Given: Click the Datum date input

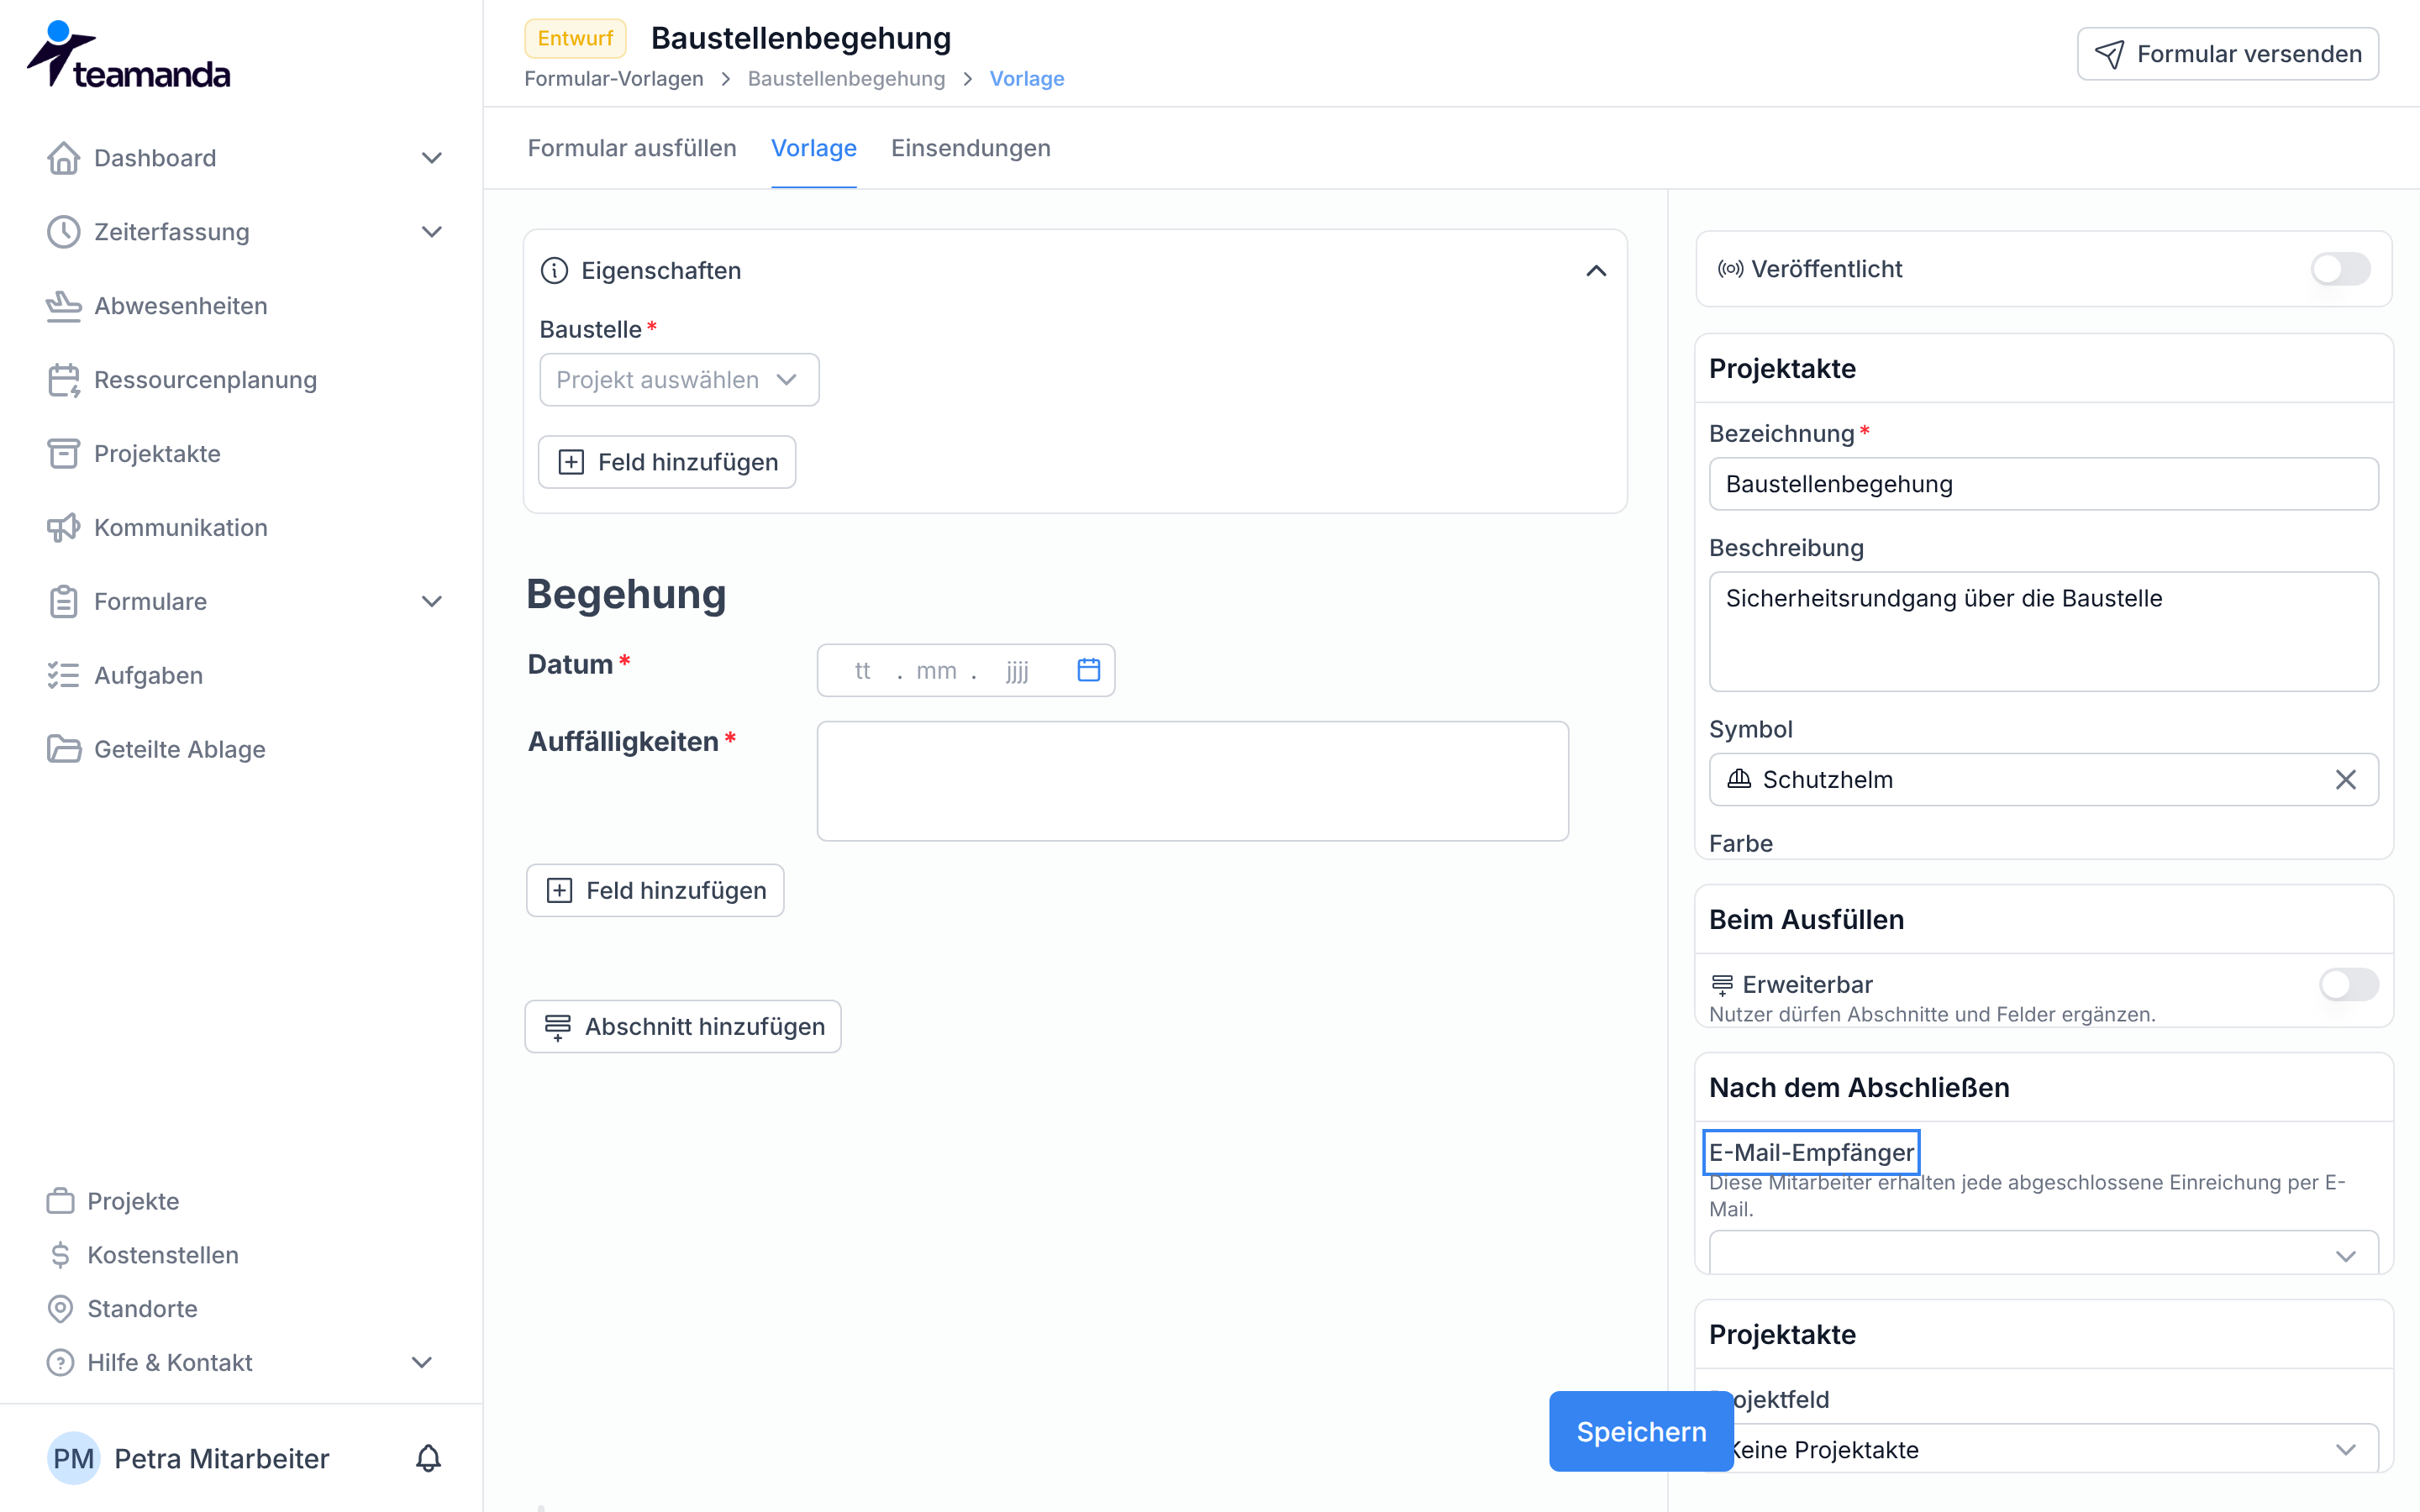Looking at the screenshot, I should point(966,670).
